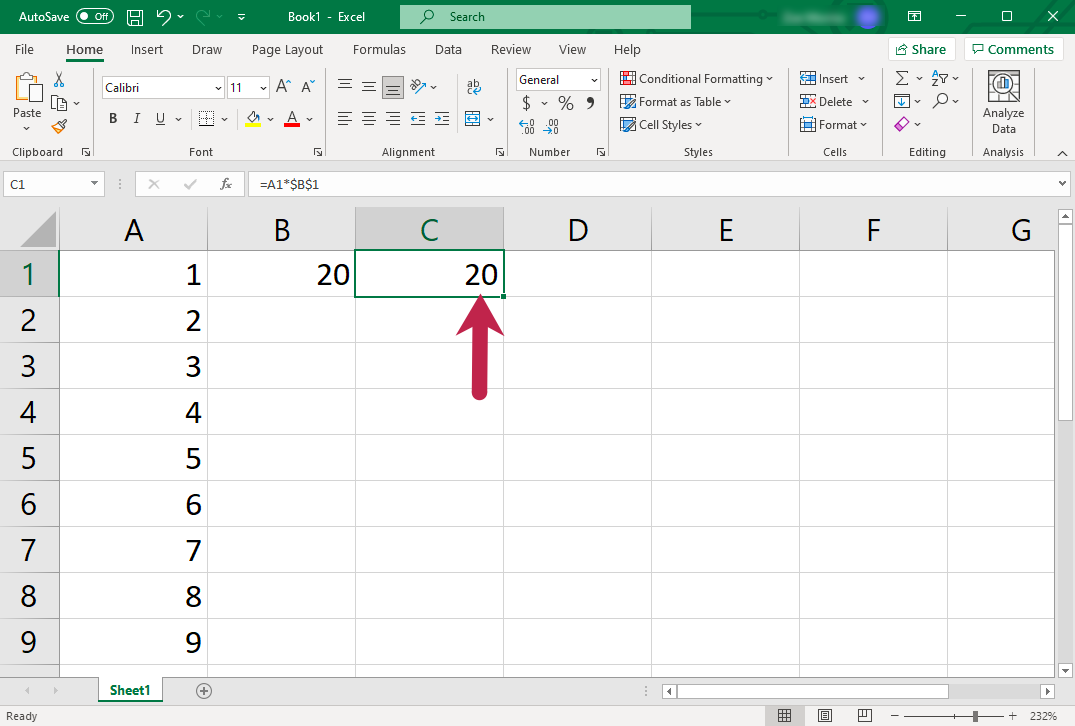Click the Decrease Indent icon

[418, 119]
